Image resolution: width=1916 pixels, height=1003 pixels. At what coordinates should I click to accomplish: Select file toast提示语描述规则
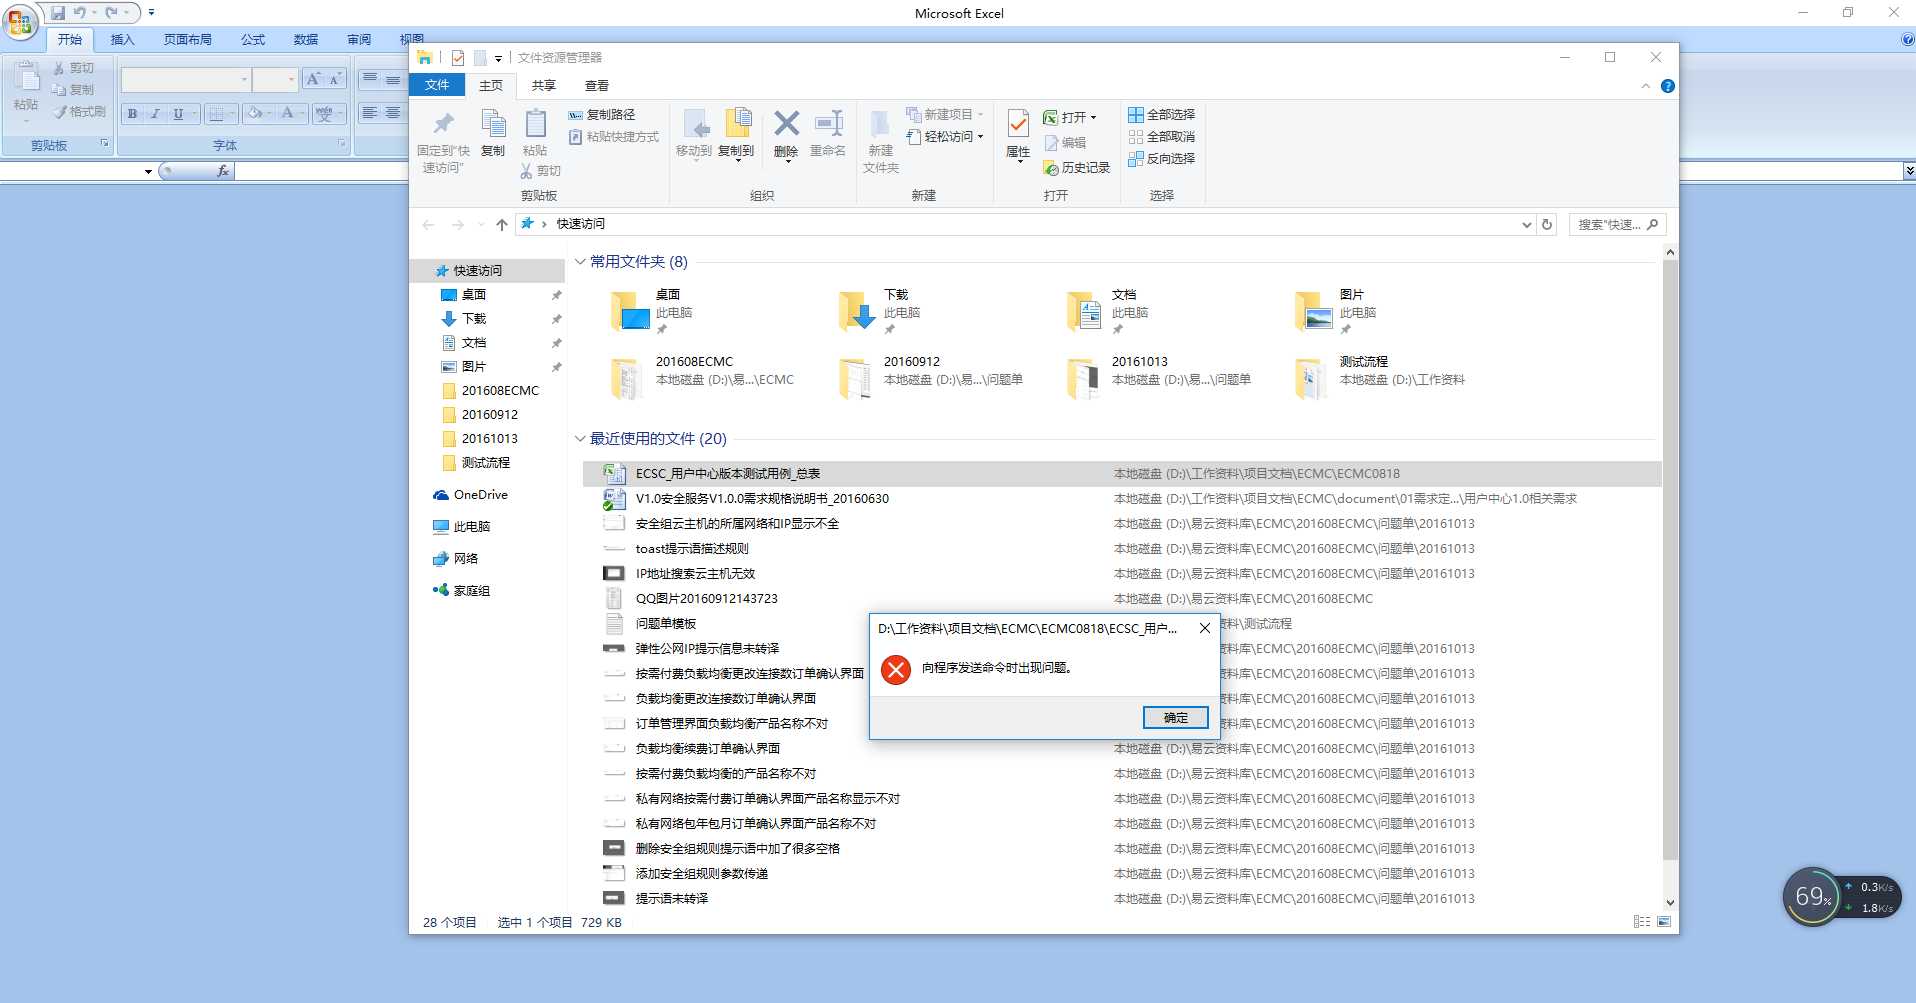[x=692, y=549]
